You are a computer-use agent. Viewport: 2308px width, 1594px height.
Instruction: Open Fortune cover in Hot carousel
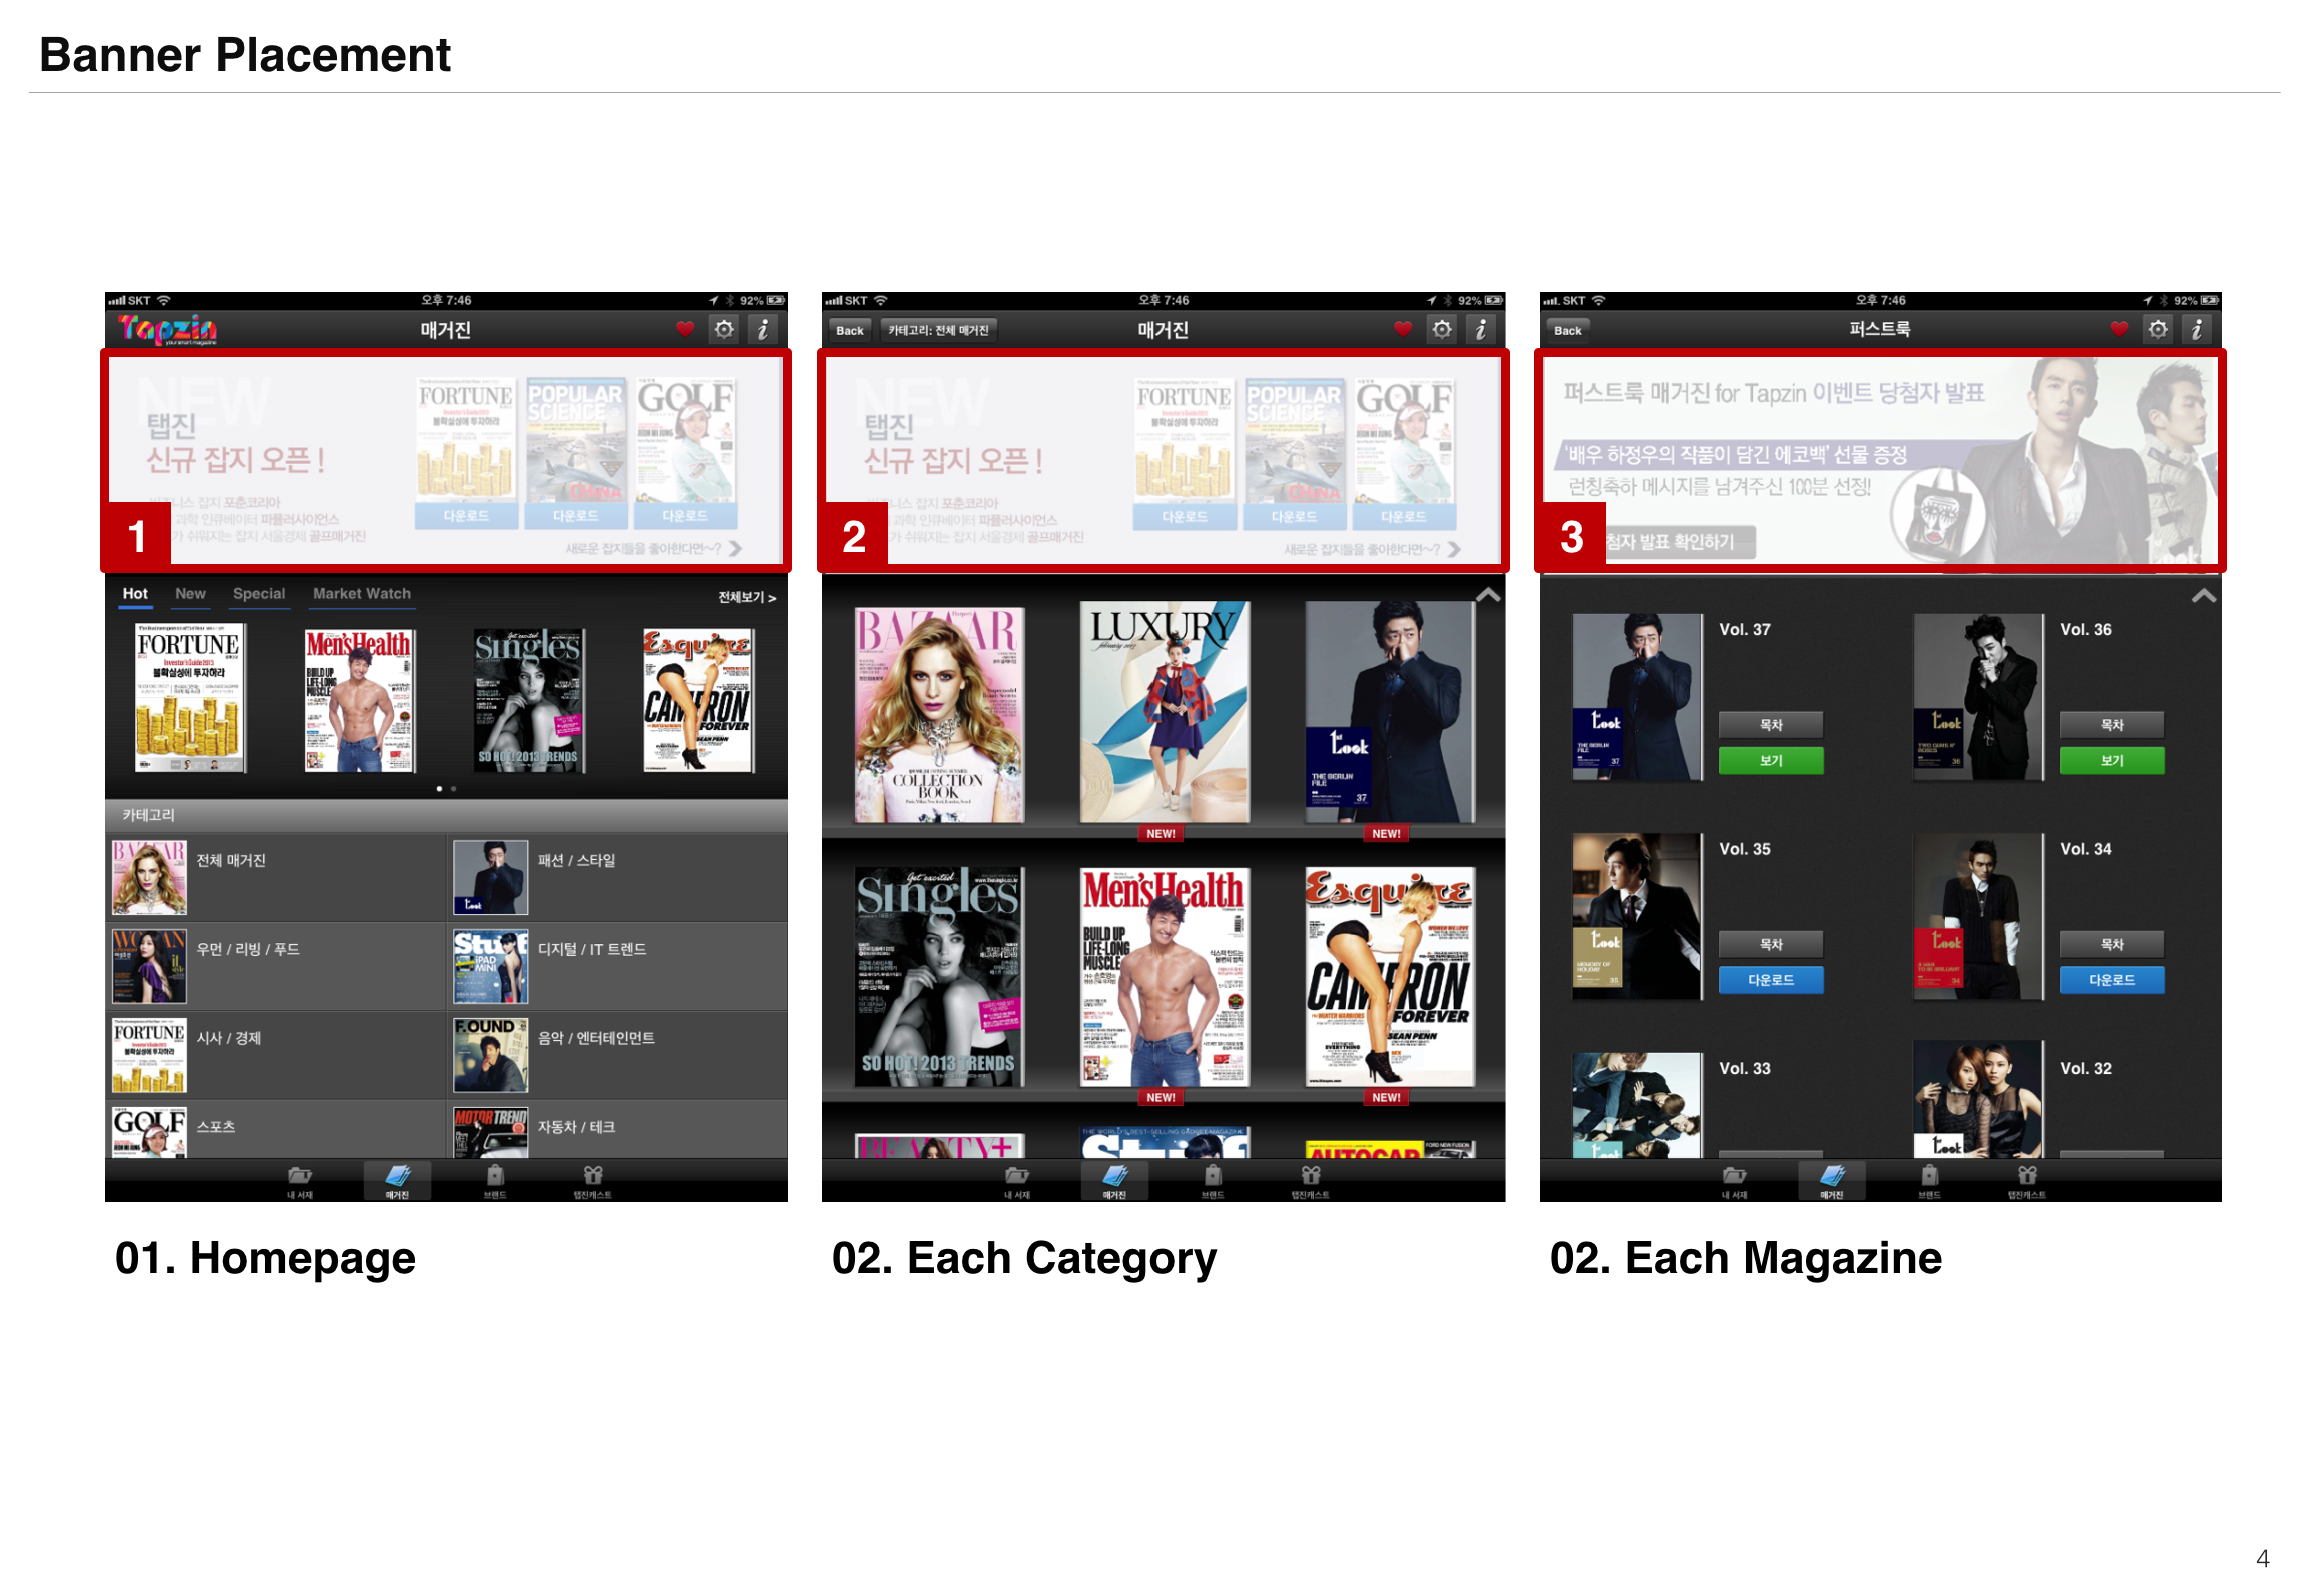189,697
